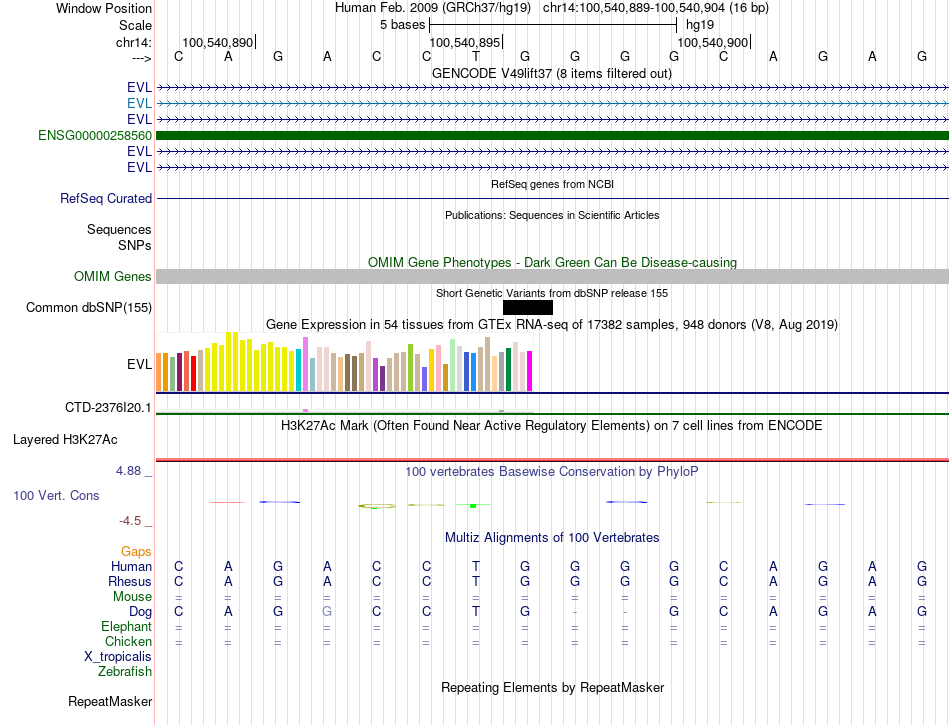
Task: Click the Window Position label
Action: coord(104,8)
